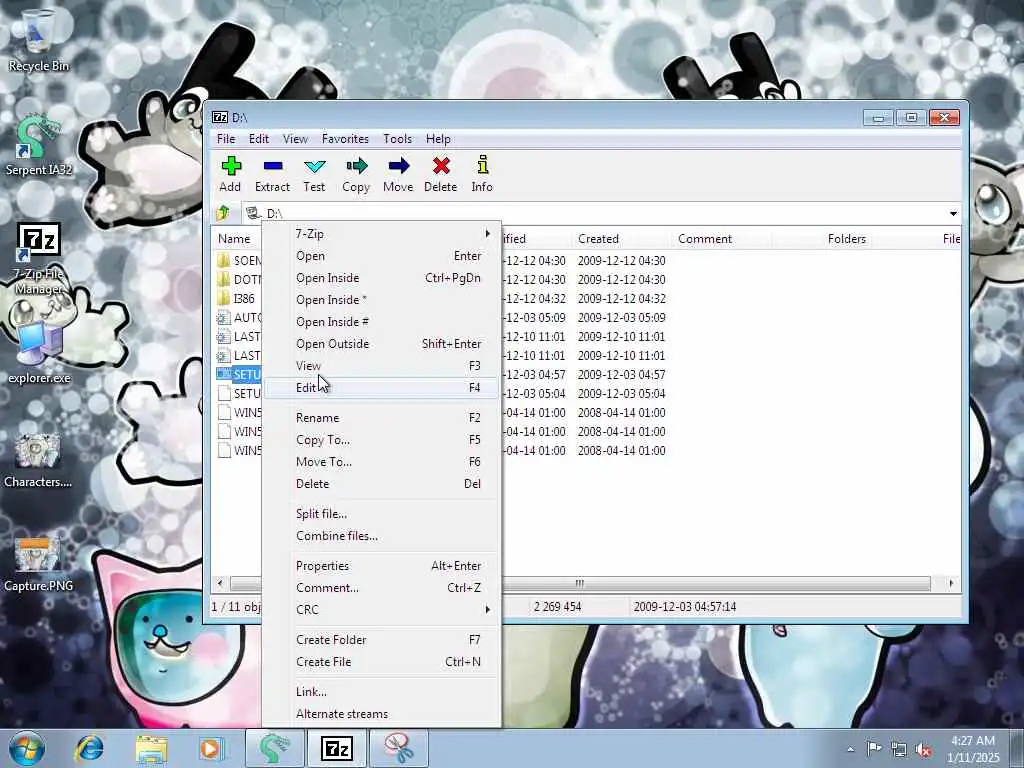1024x768 pixels.
Task: Choose Edit F4 in context menu
Action: [x=381, y=387]
